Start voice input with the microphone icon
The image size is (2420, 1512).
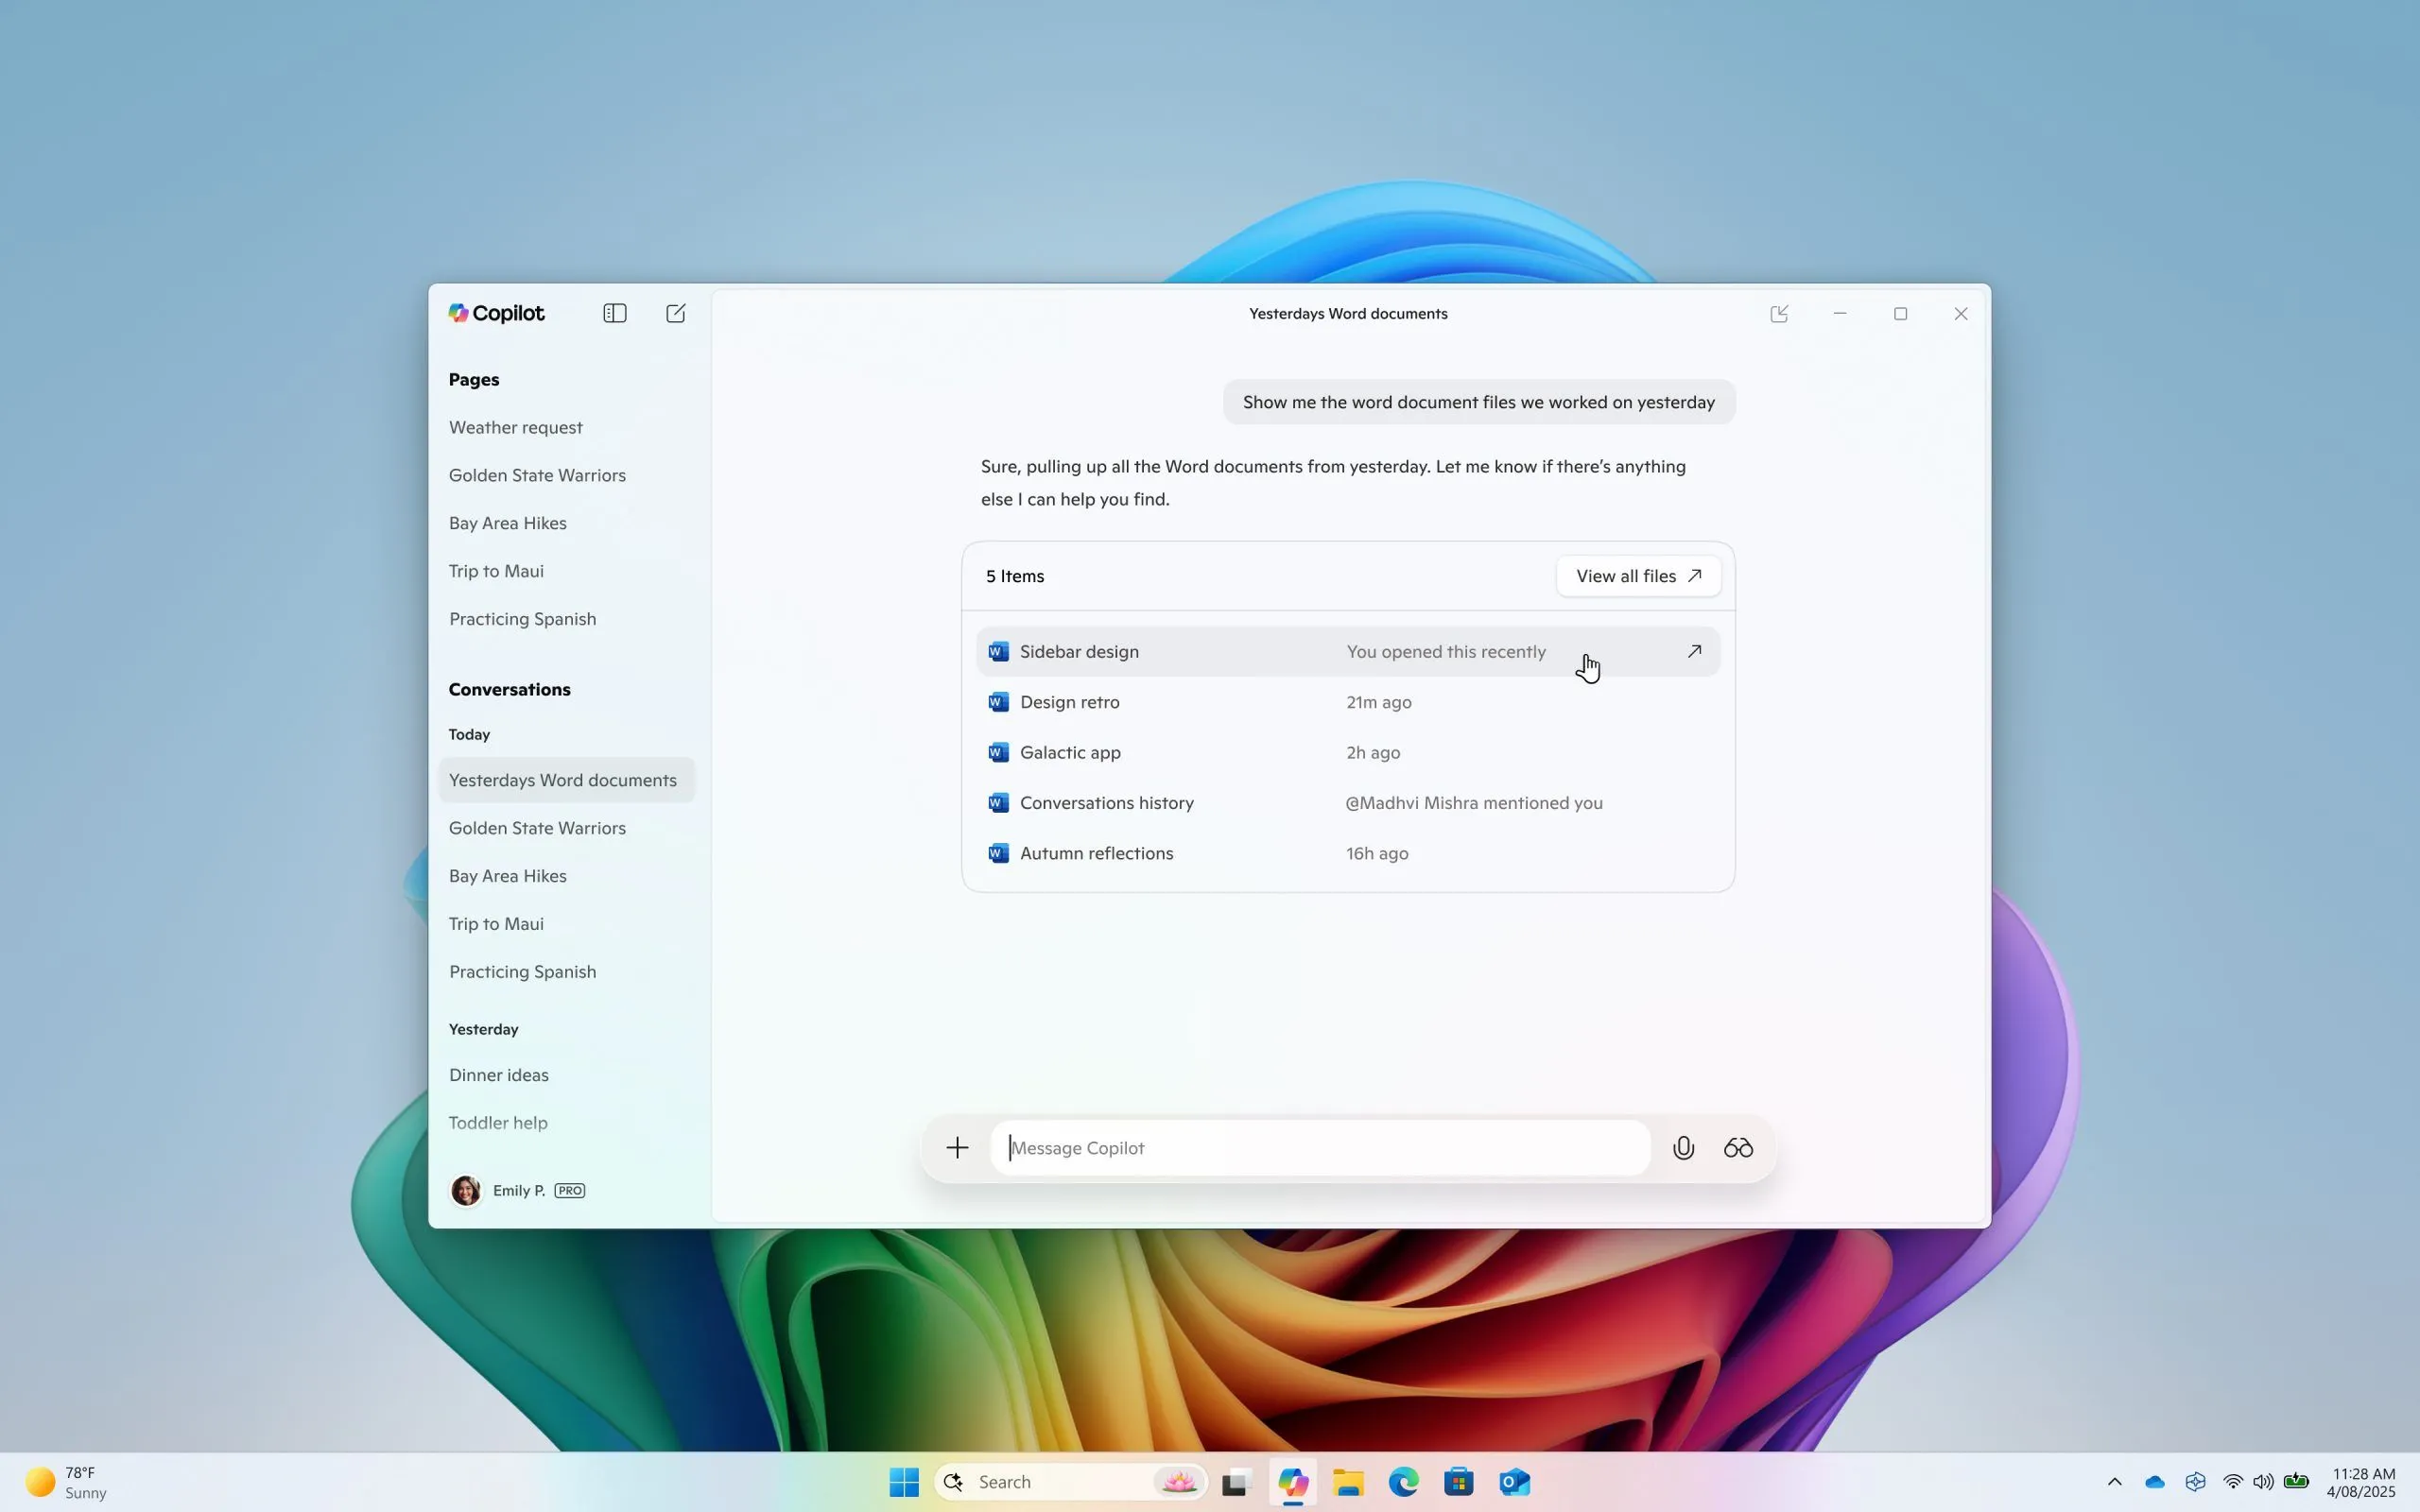click(1683, 1147)
